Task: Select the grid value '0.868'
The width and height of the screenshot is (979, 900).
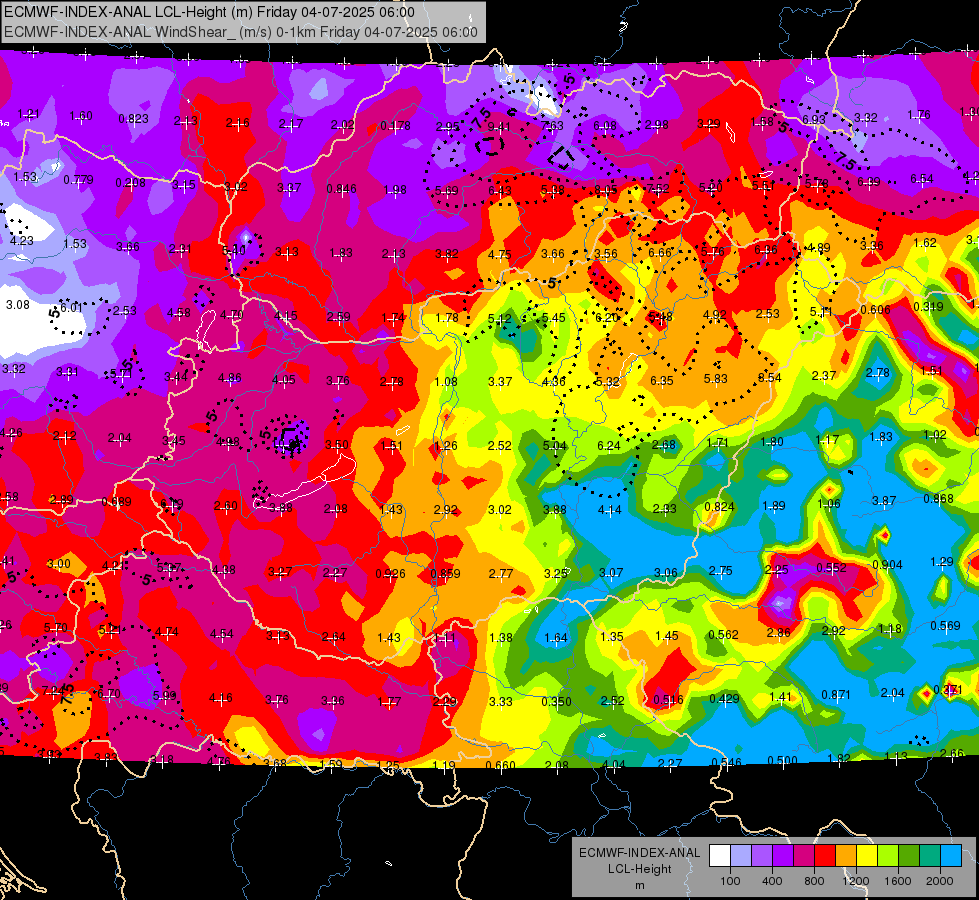Action: pos(938,498)
